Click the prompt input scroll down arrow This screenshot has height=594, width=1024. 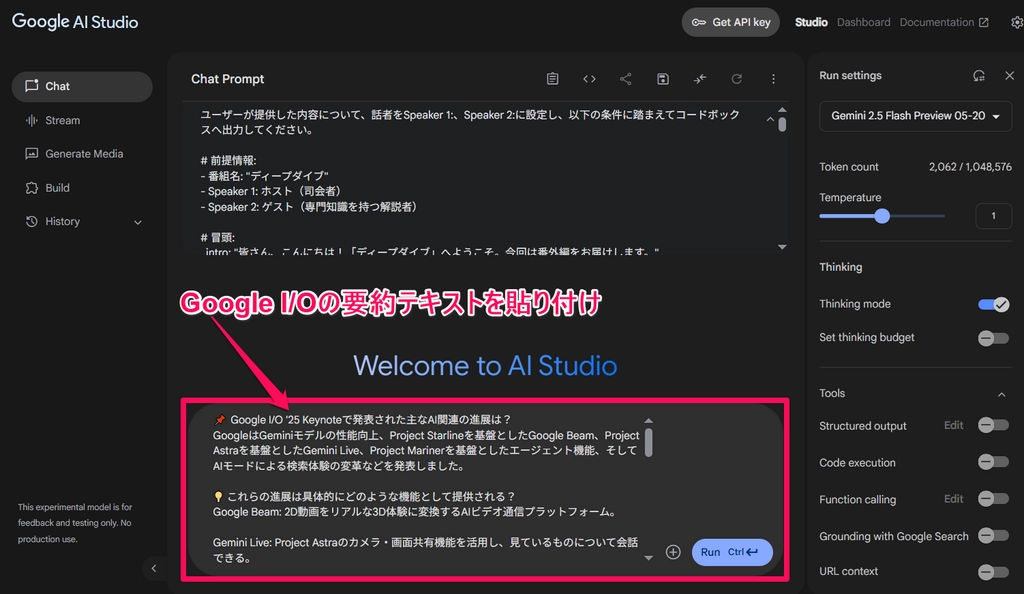click(x=648, y=558)
